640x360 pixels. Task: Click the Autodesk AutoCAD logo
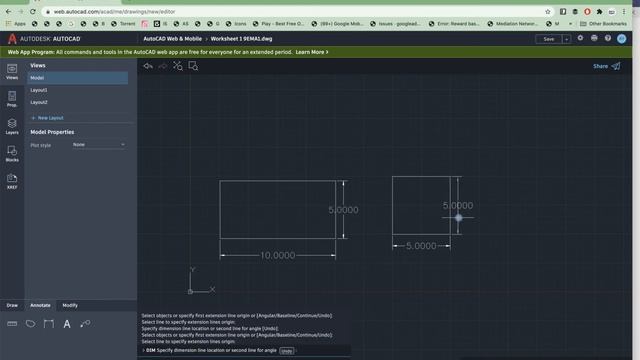44,39
